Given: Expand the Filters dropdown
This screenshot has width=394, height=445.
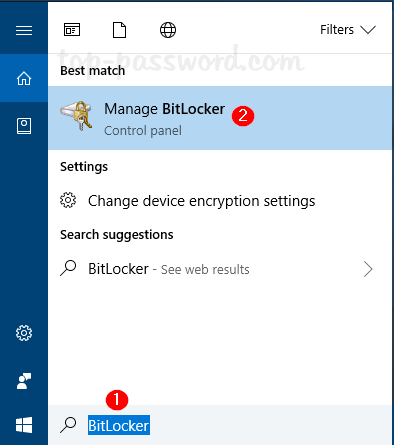Looking at the screenshot, I should 348,30.
